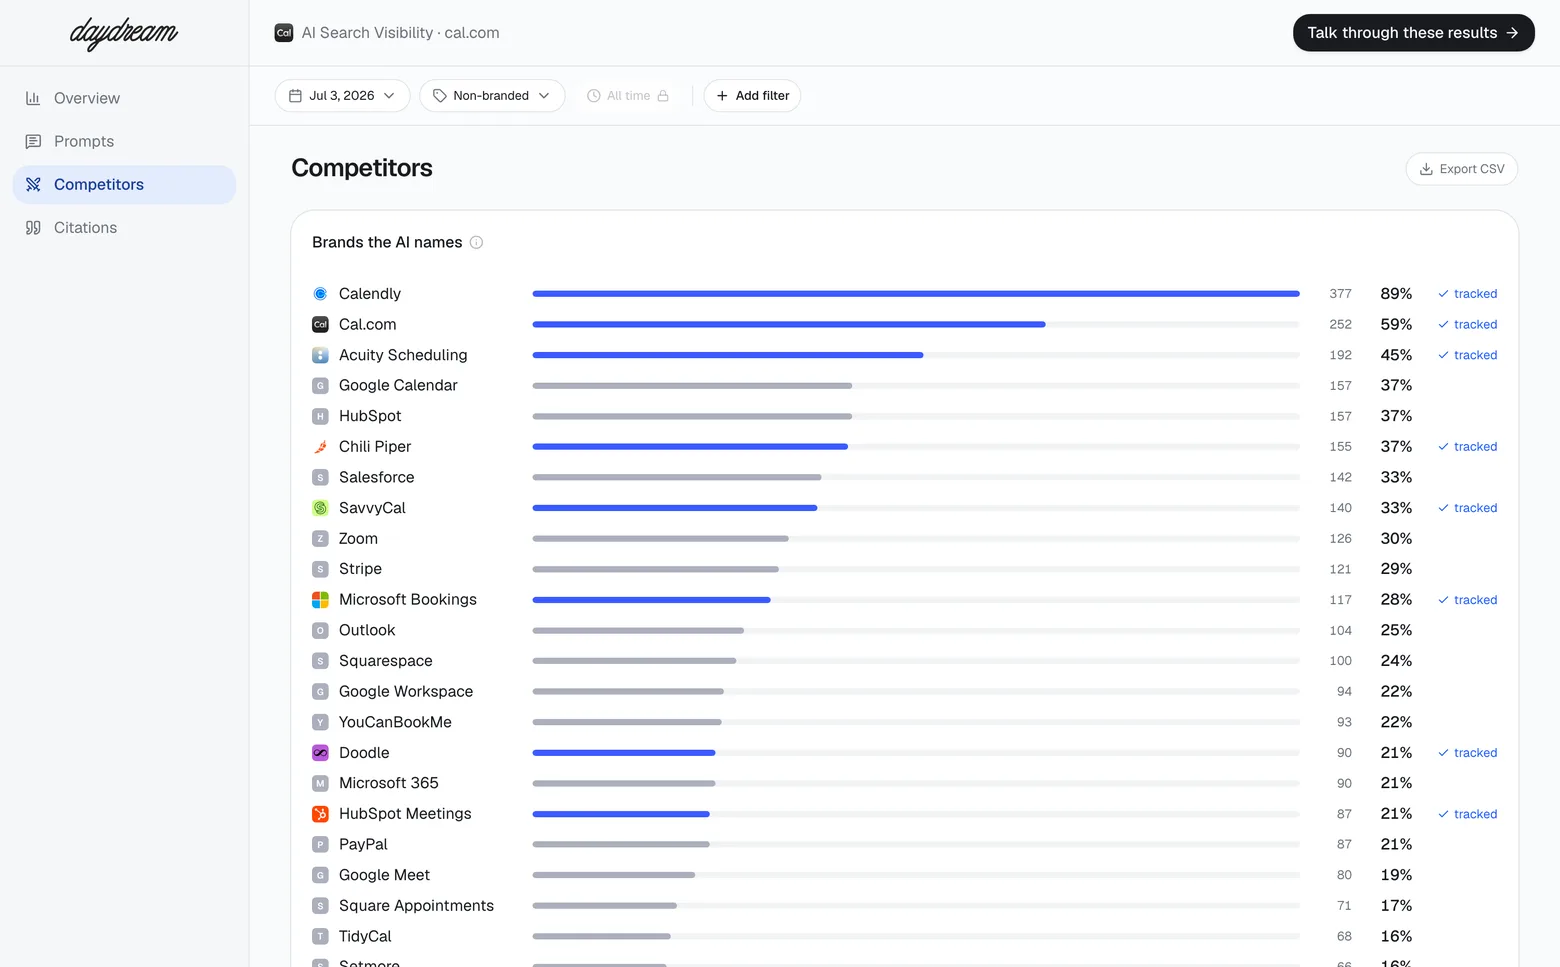Click the HubSpot Meetings sprocket logo
The width and height of the screenshot is (1560, 967).
(320, 814)
